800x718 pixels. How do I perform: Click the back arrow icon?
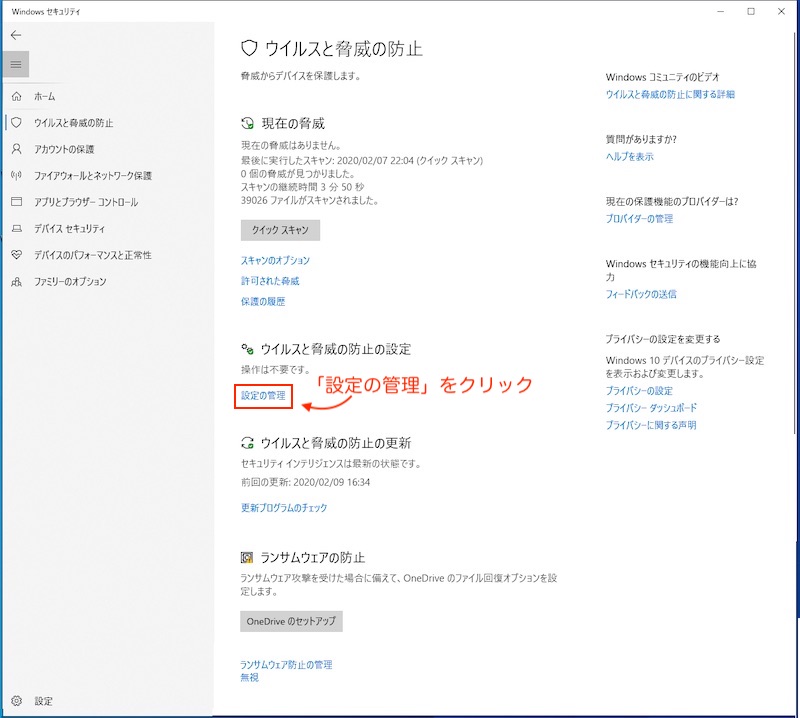click(16, 35)
